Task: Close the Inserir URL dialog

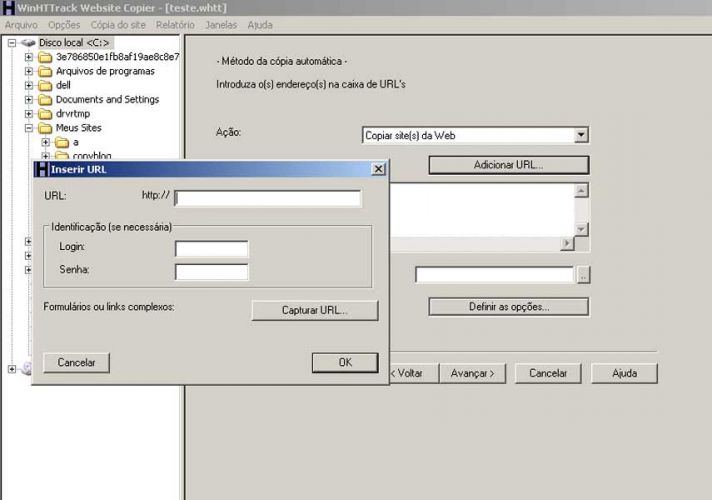Action: click(378, 169)
